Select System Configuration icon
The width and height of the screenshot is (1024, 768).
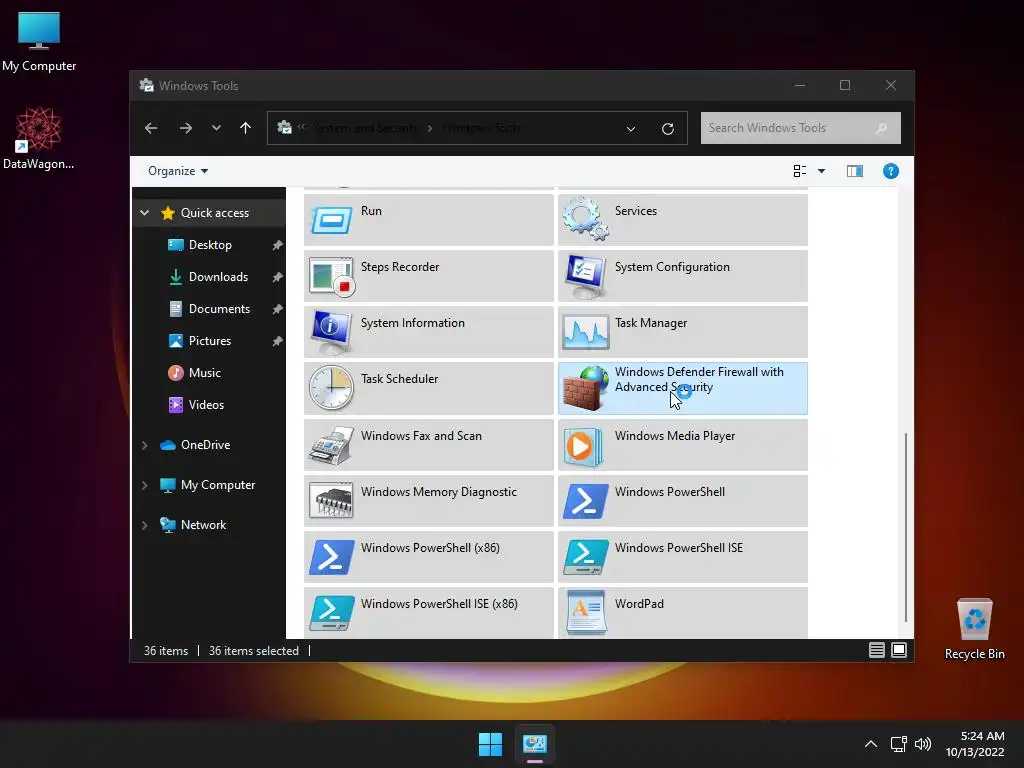click(x=585, y=276)
